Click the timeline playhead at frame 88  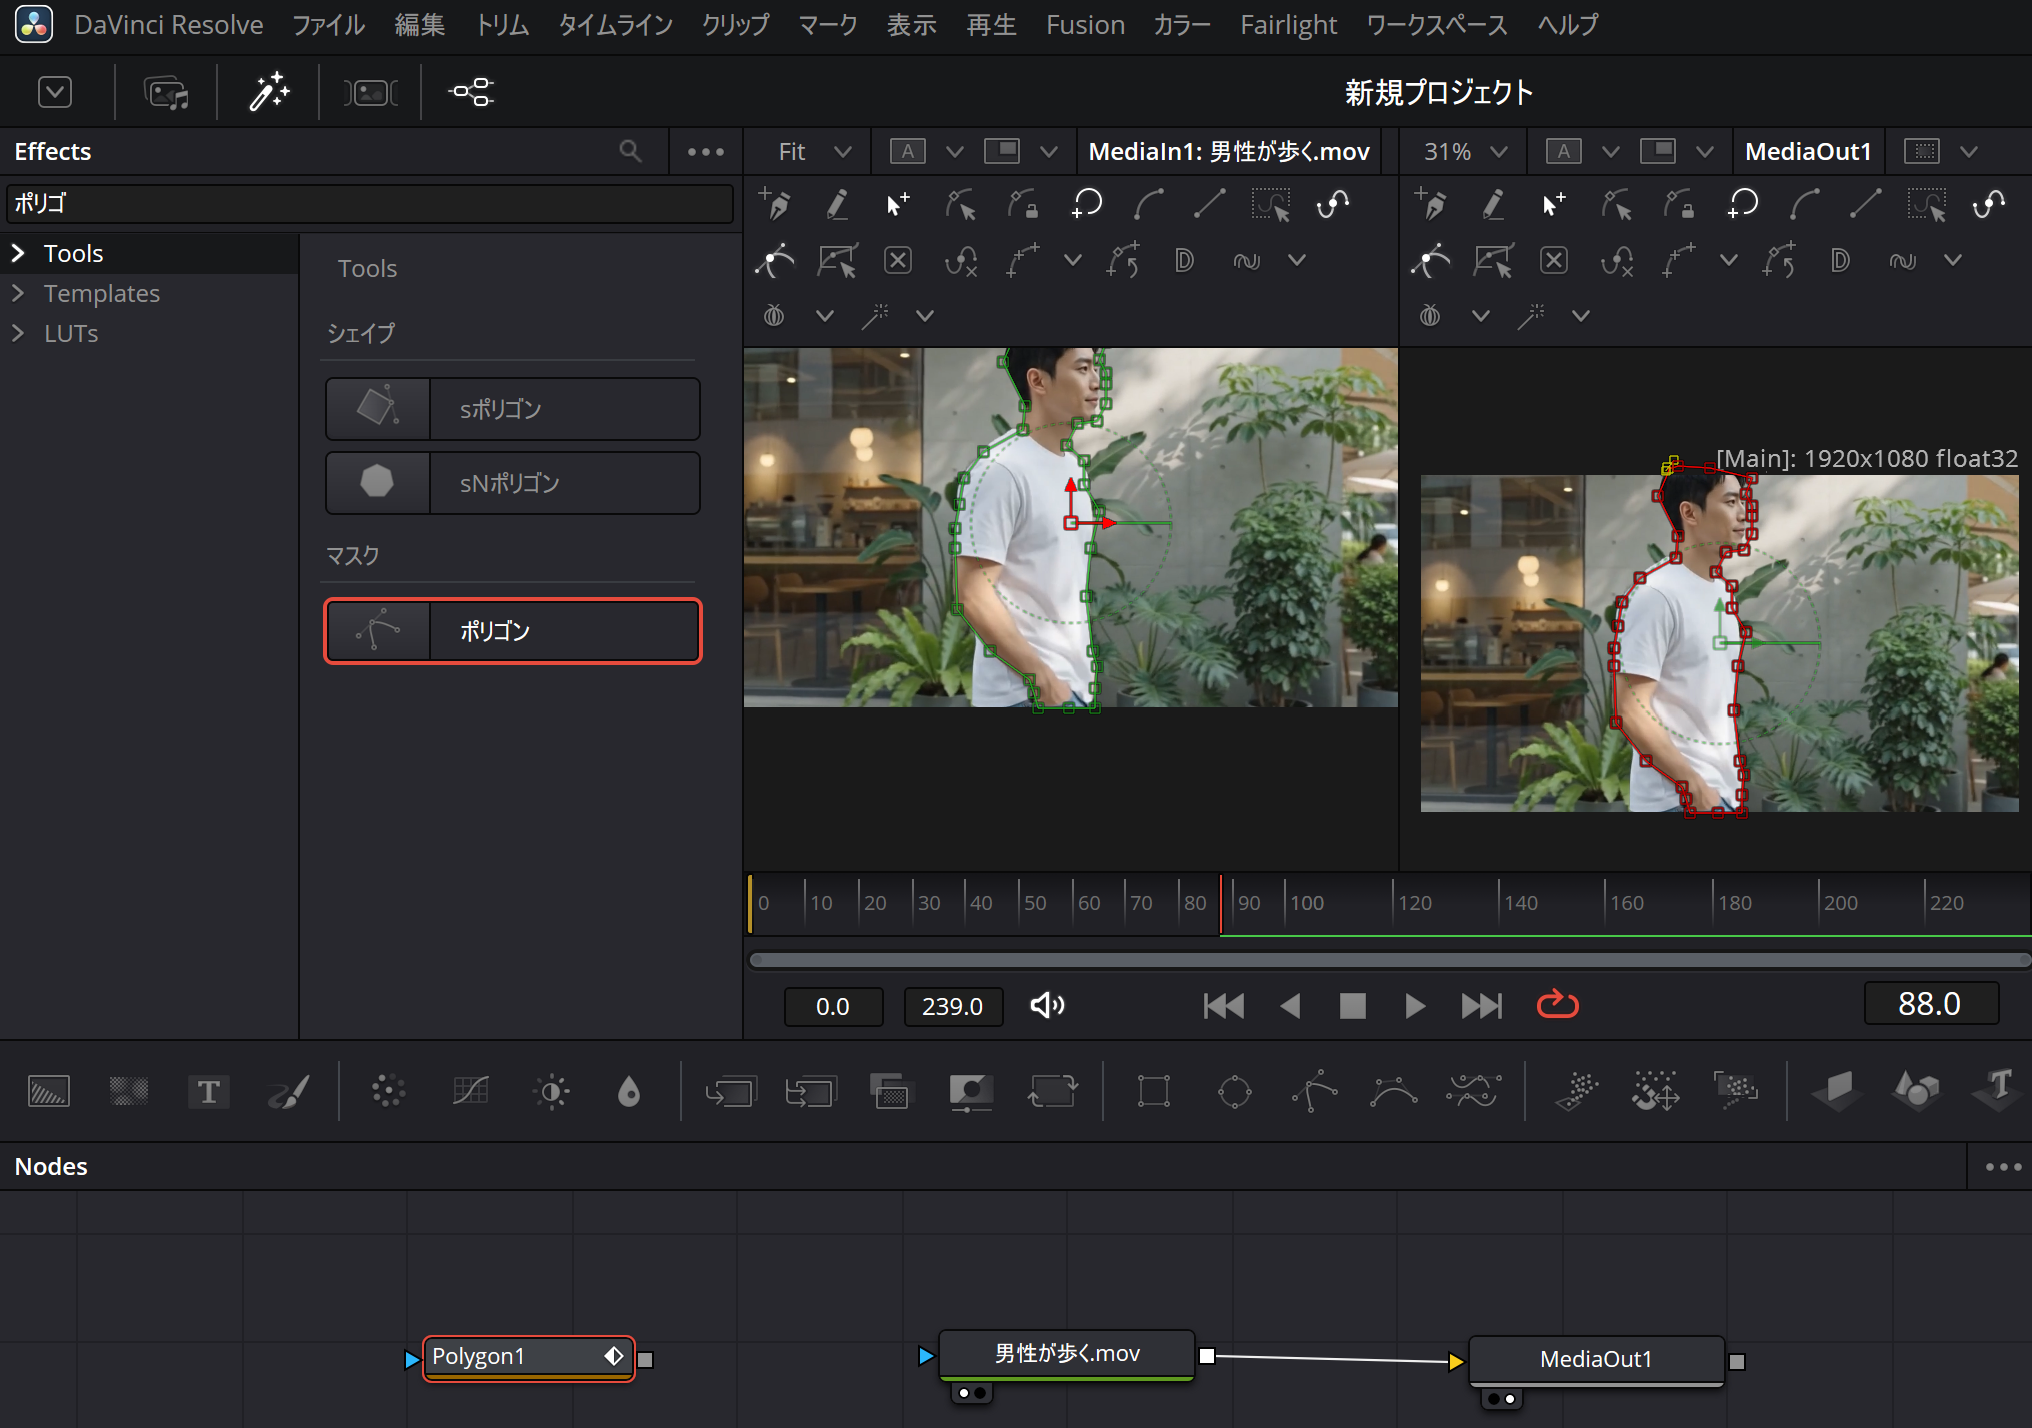[x=1220, y=905]
